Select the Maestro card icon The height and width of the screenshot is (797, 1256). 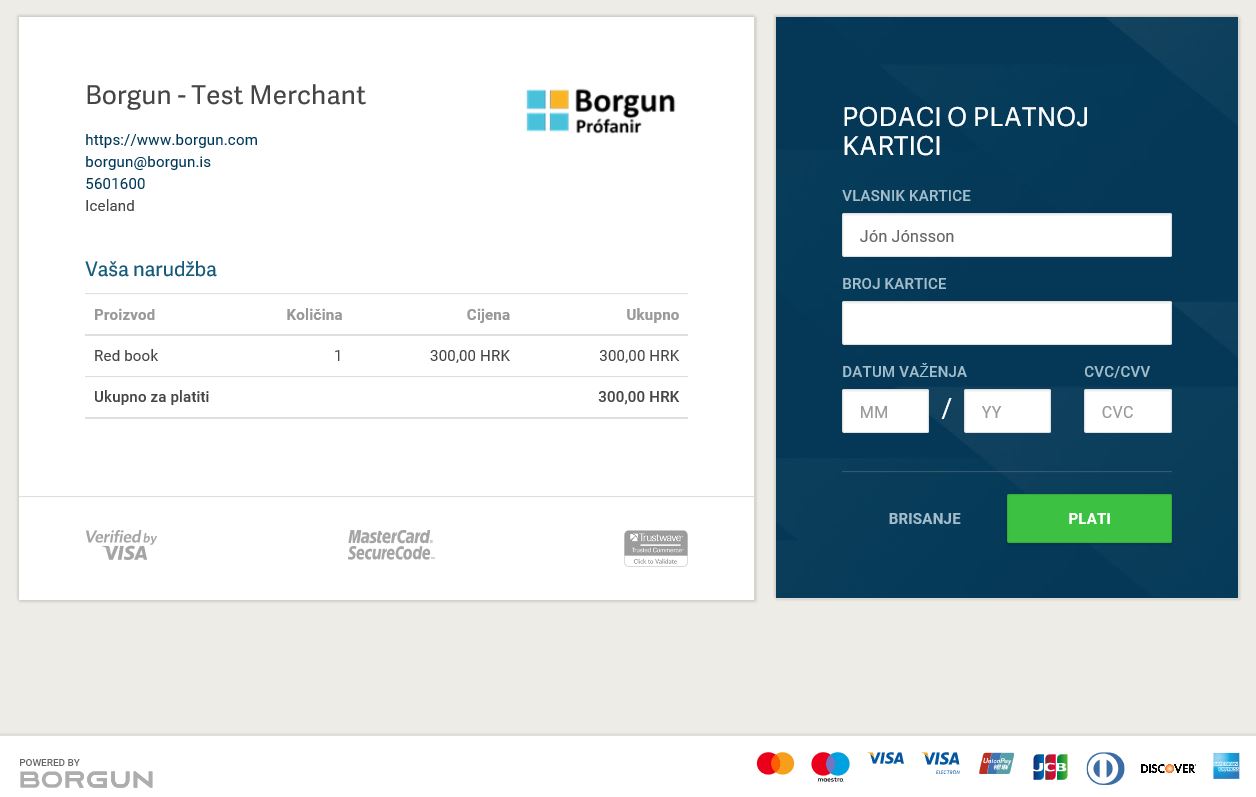tap(830, 766)
